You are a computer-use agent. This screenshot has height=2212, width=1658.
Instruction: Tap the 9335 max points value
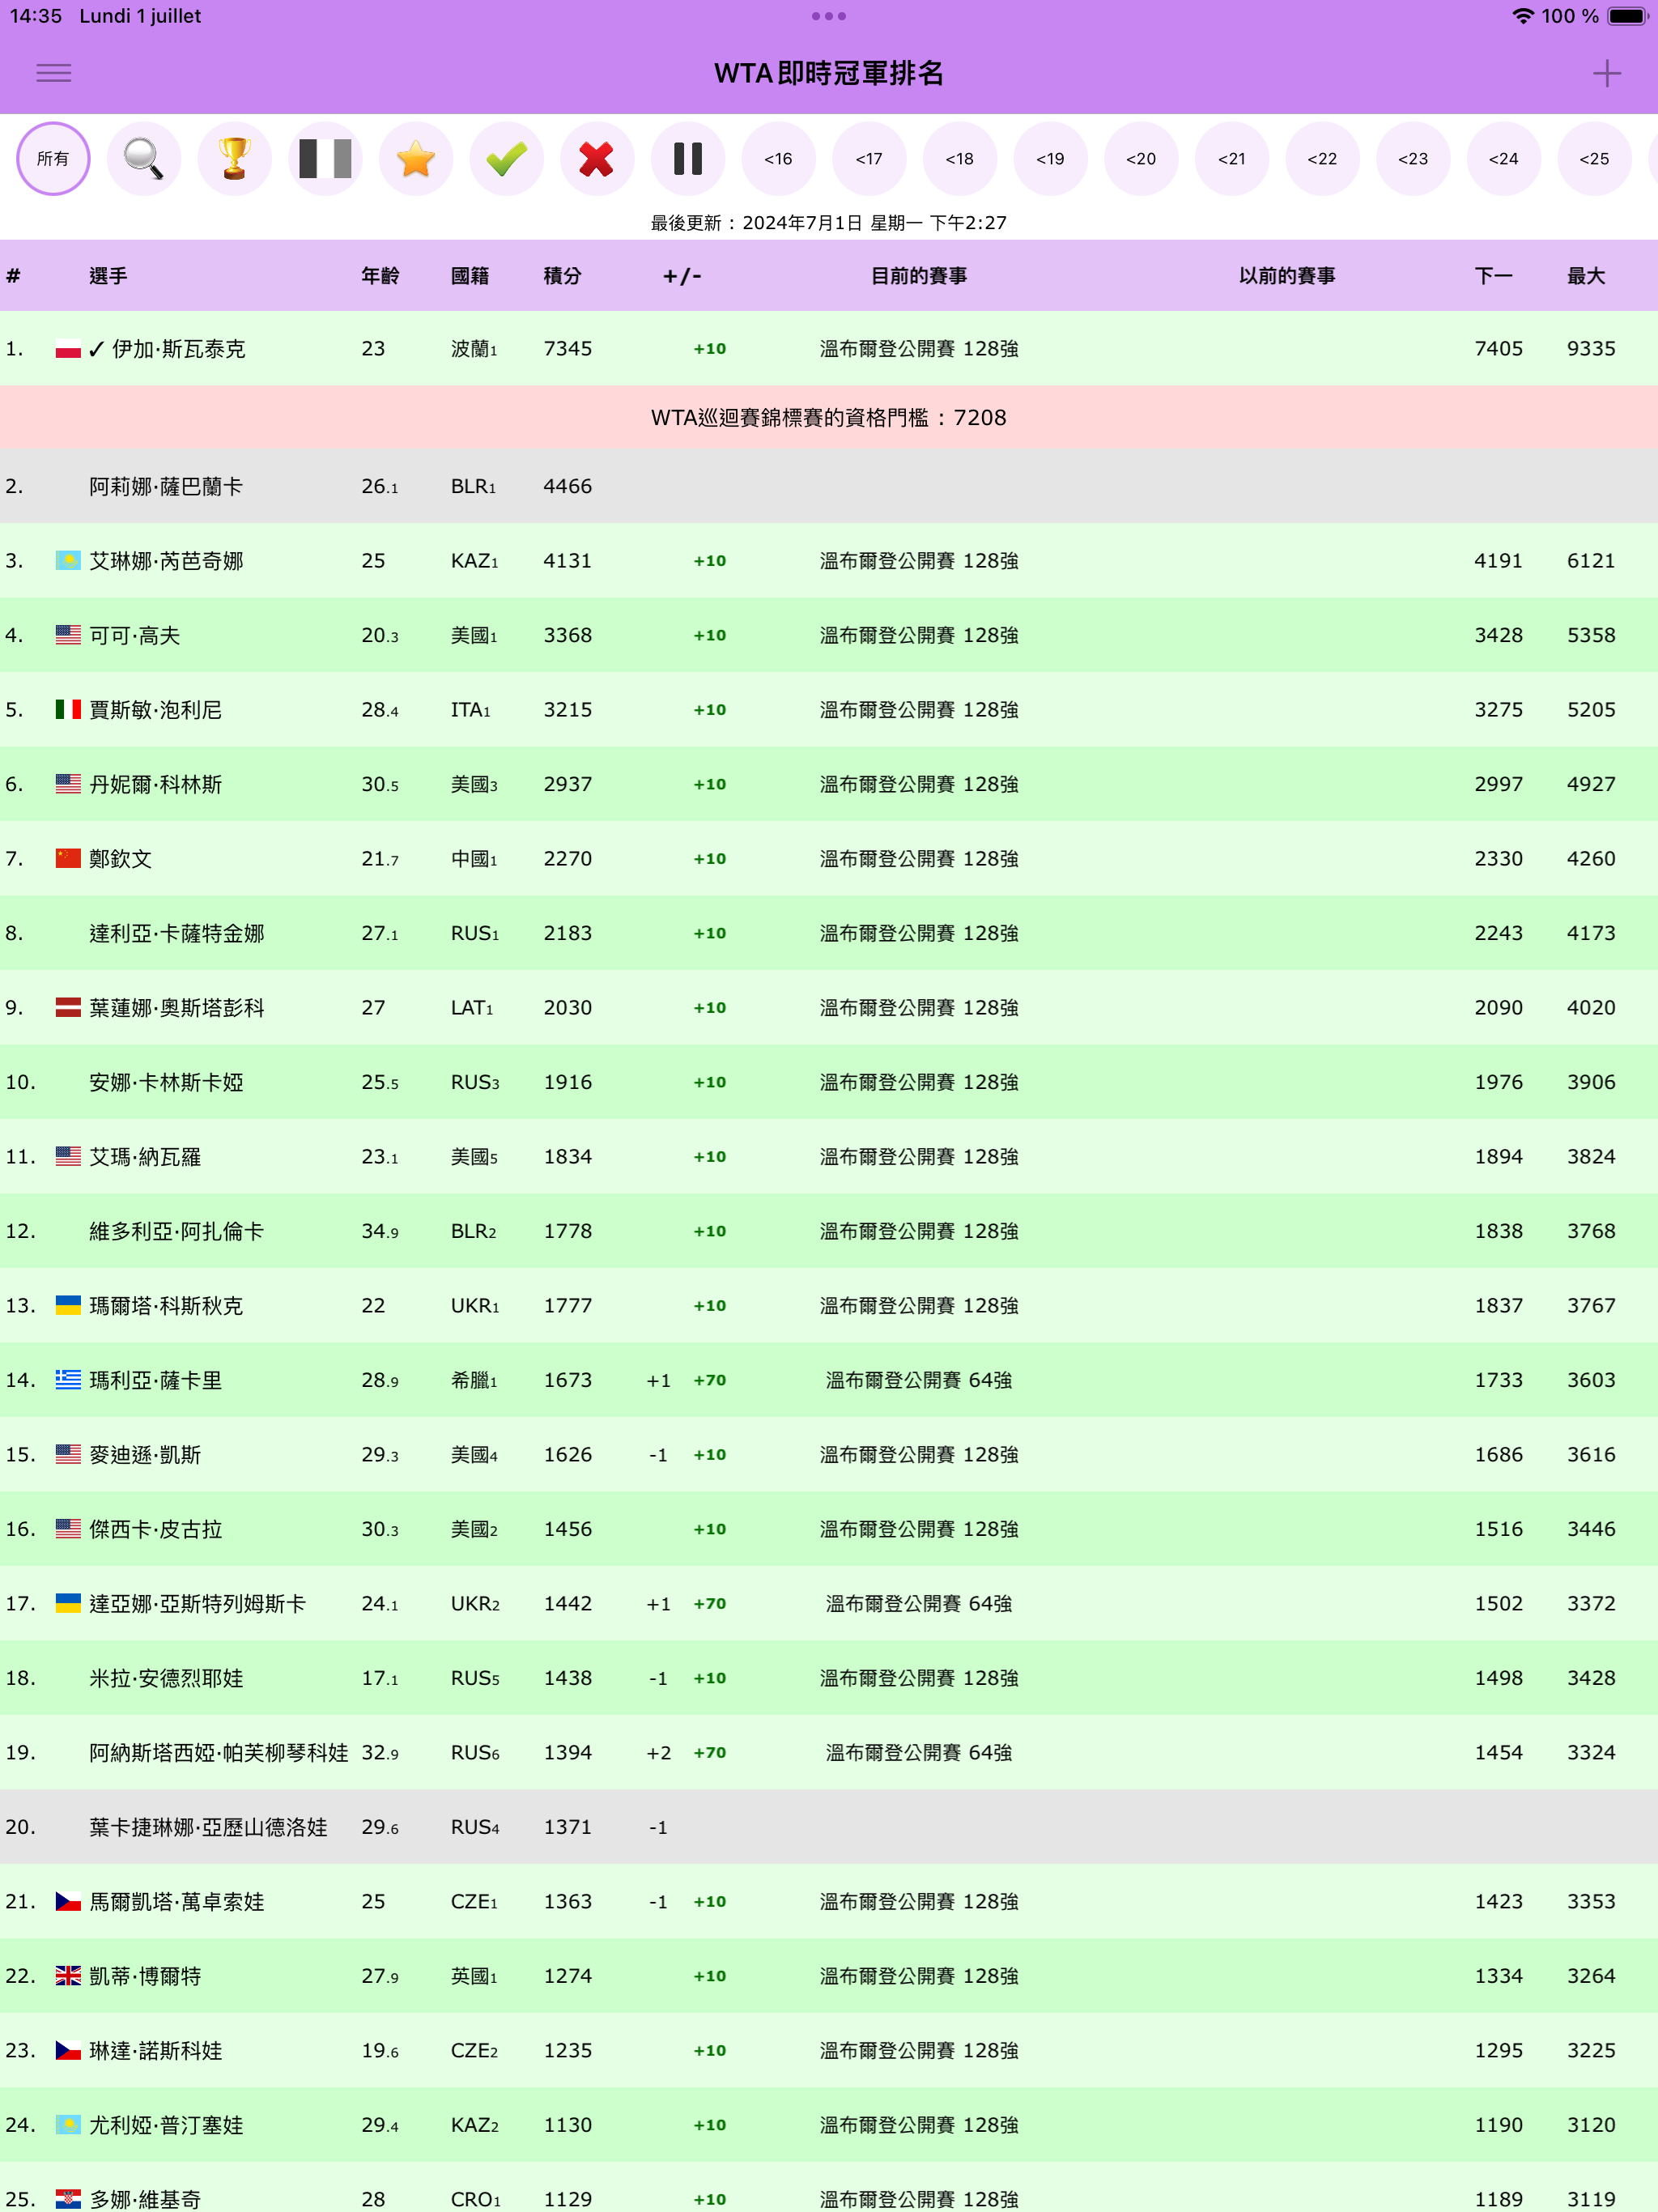1591,349
